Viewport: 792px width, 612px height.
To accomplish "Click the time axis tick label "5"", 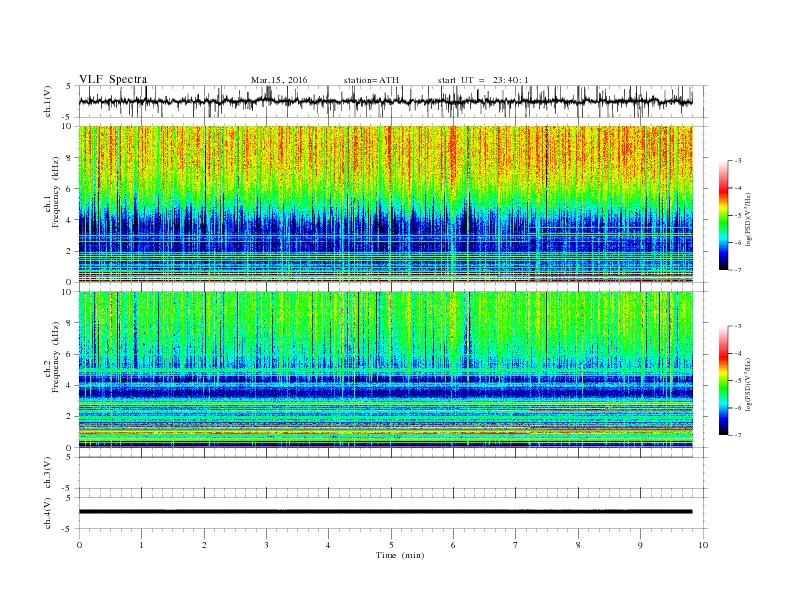I will [x=391, y=545].
